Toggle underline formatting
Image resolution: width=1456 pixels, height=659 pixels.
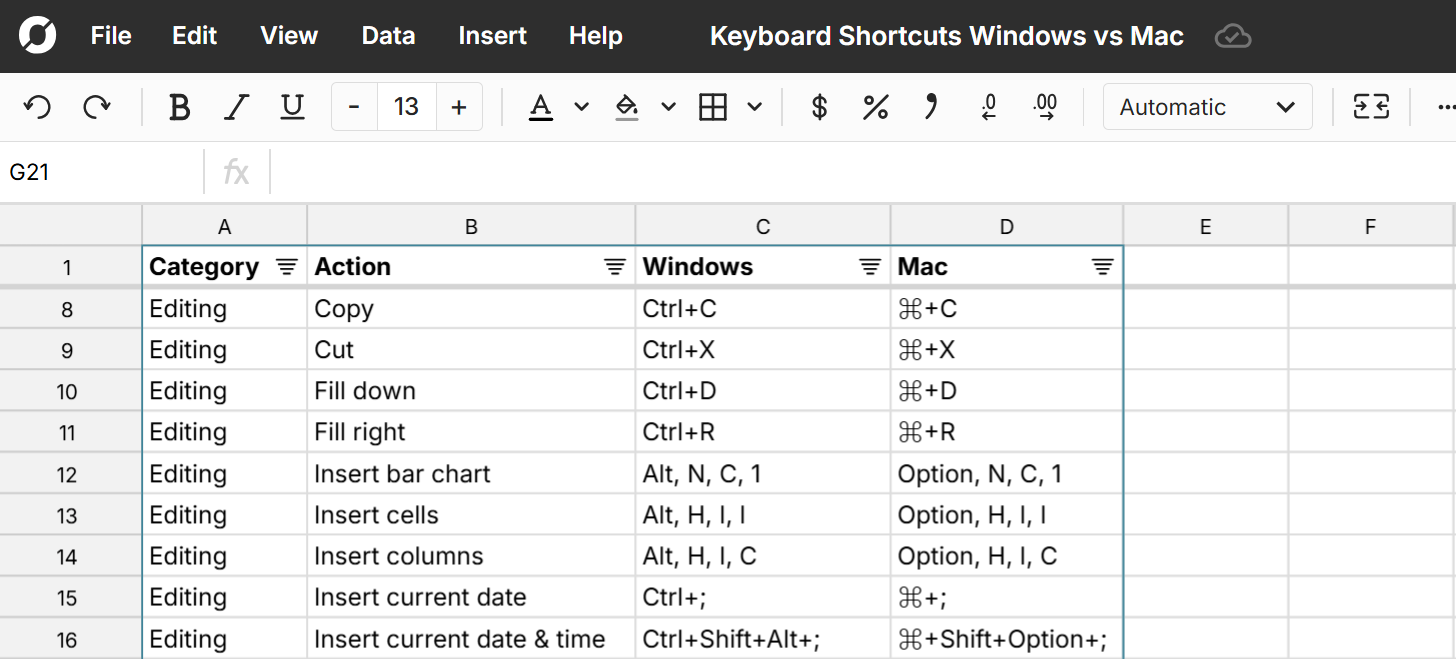click(292, 106)
